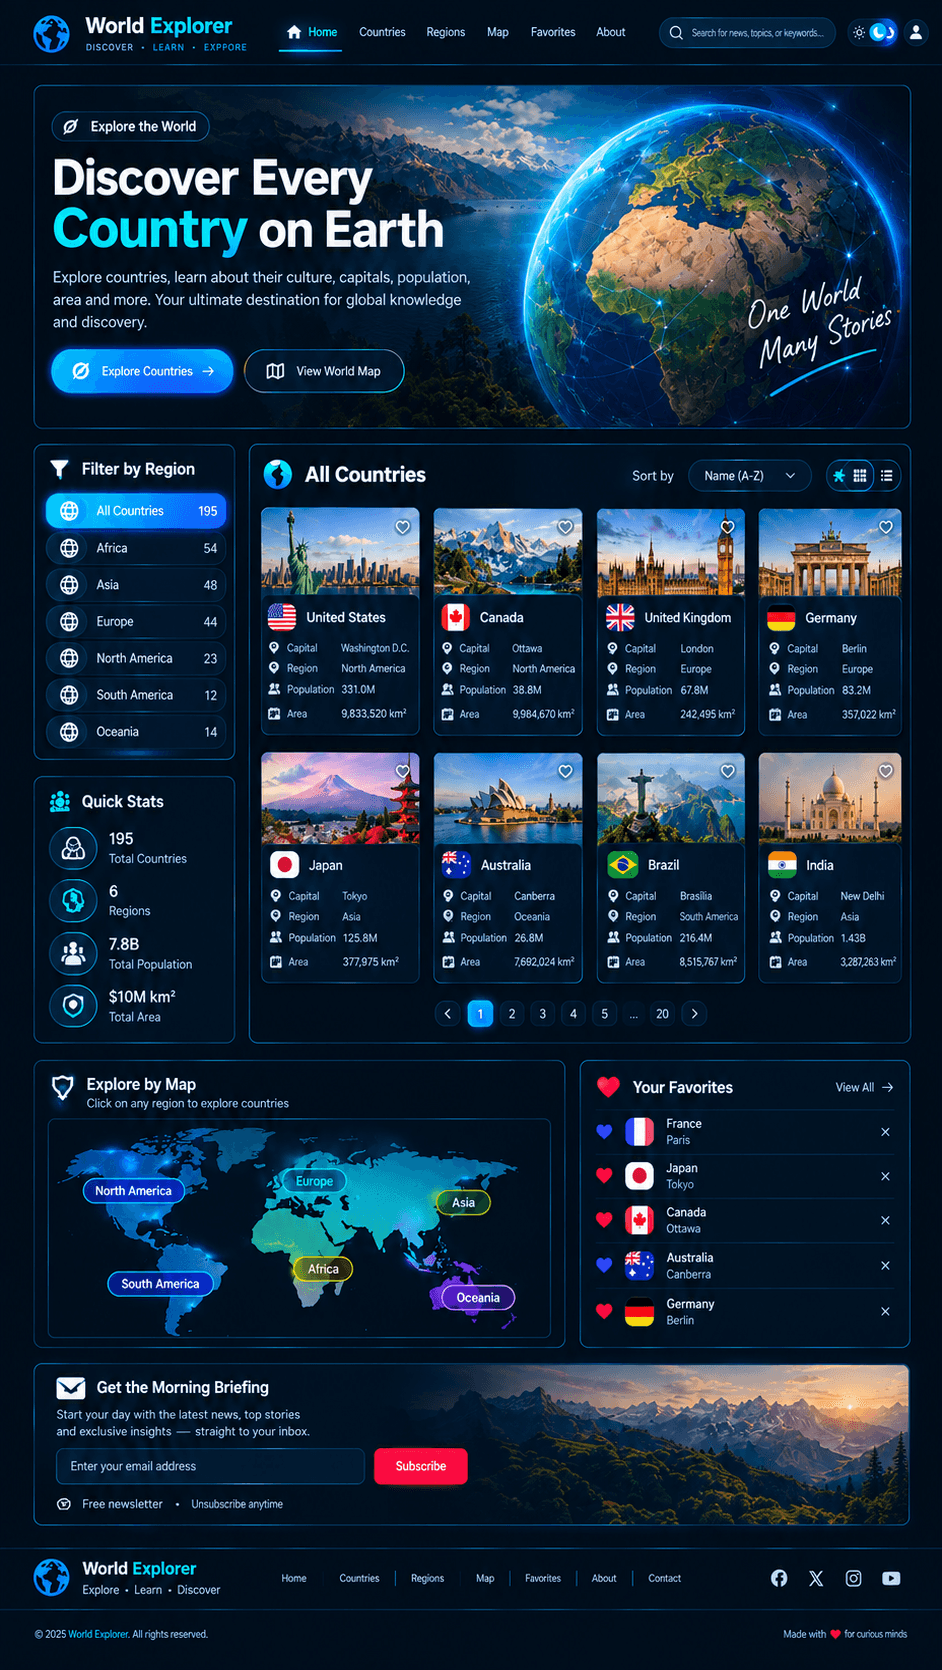This screenshot has width=942, height=1670.
Task: Open the United States skyline thumbnail
Action: click(x=340, y=552)
